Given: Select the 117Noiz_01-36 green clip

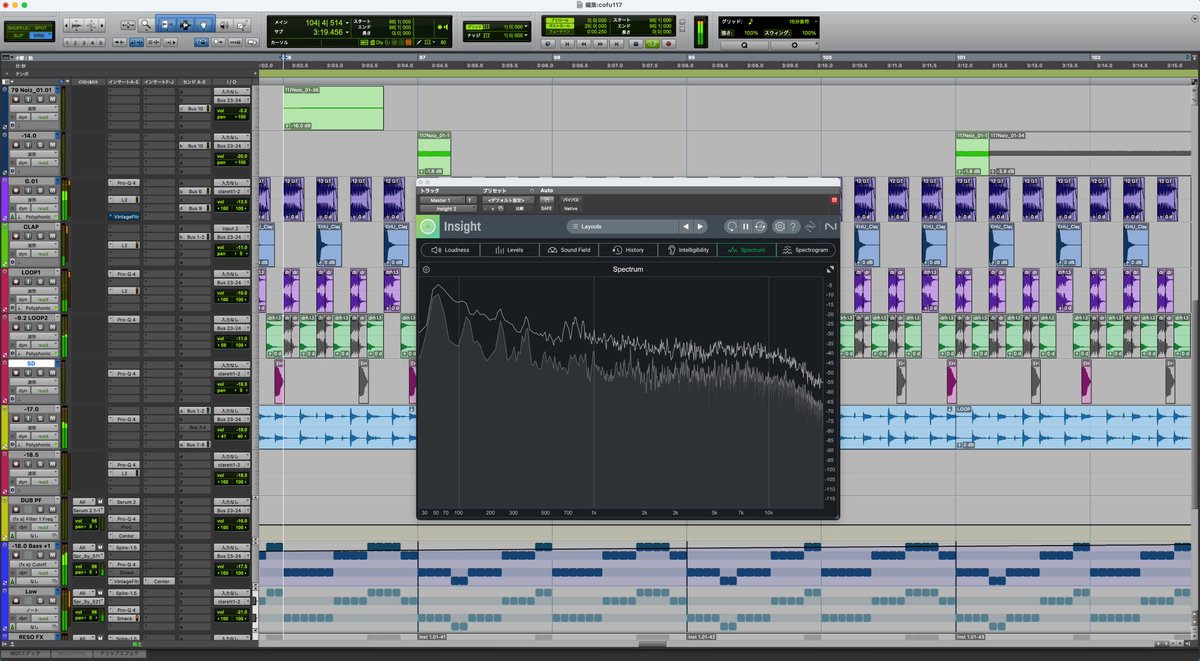Looking at the screenshot, I should point(333,108).
